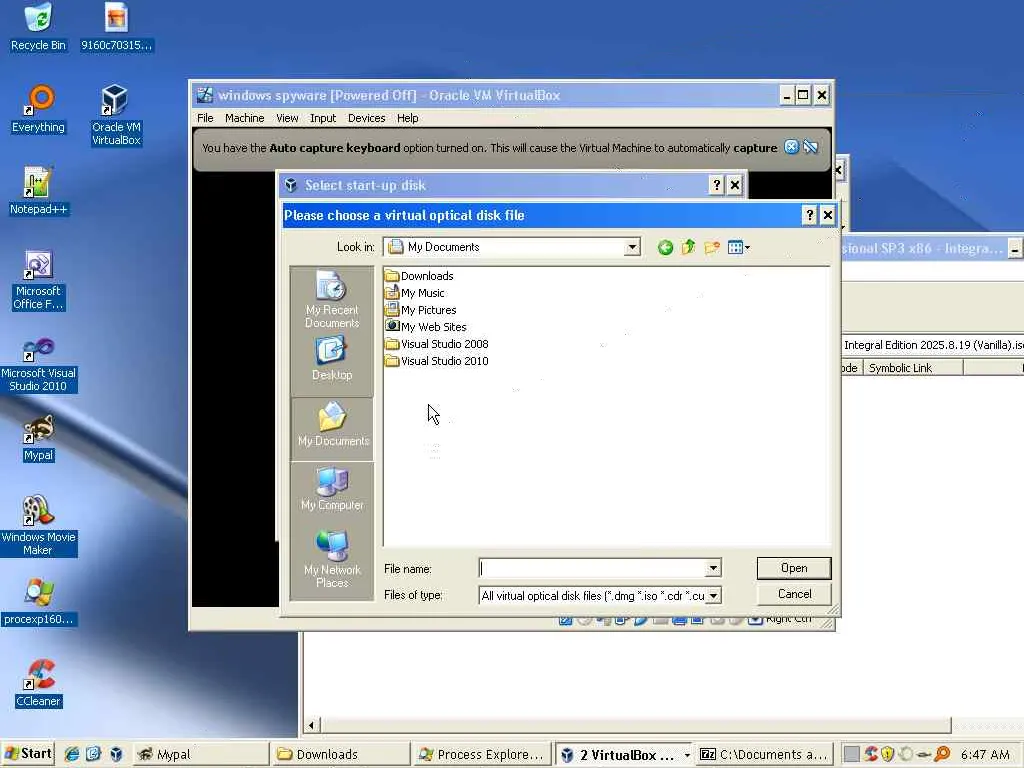Click the orange Everything tray icon
1024x768 pixels.
[941, 754]
